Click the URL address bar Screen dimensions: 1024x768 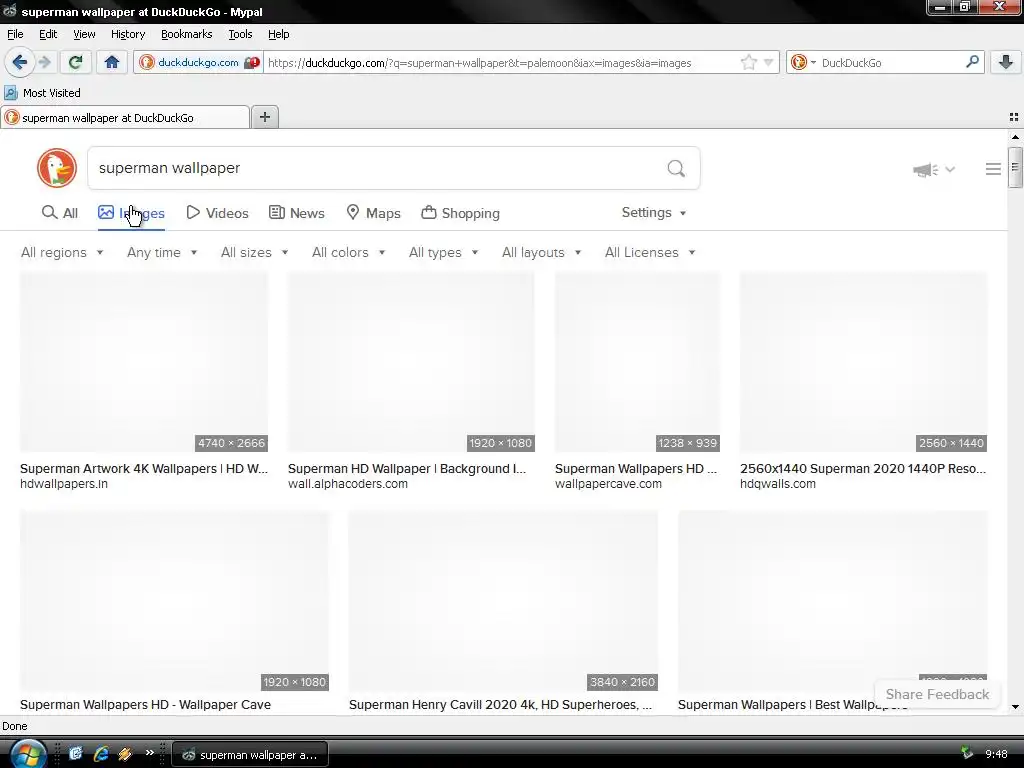point(500,63)
